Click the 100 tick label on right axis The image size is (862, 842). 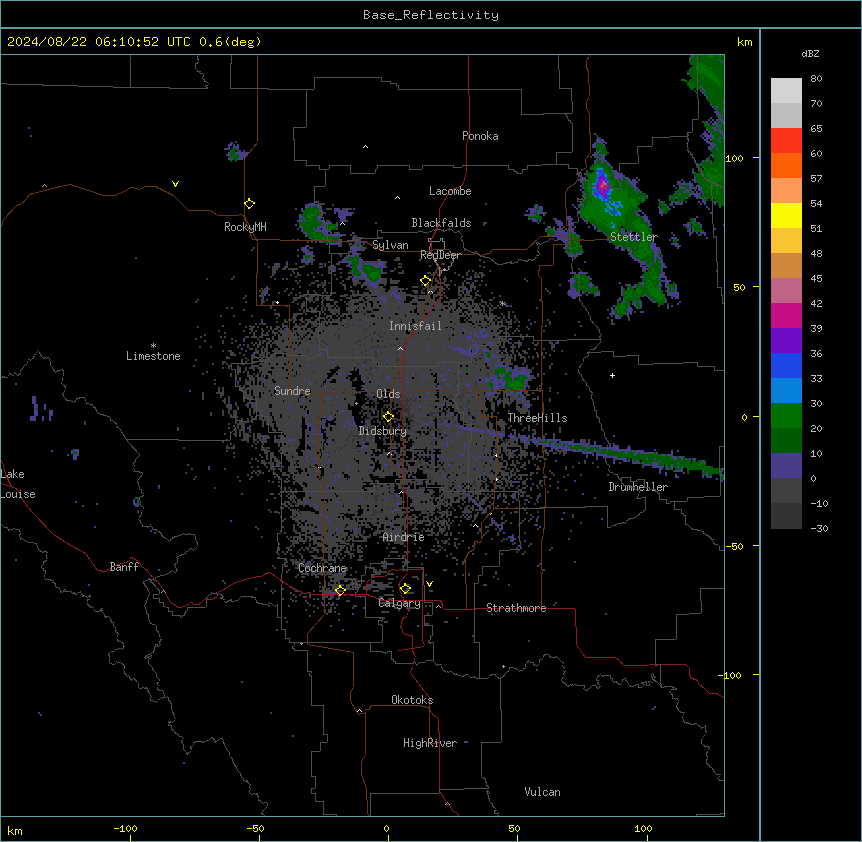(x=734, y=158)
